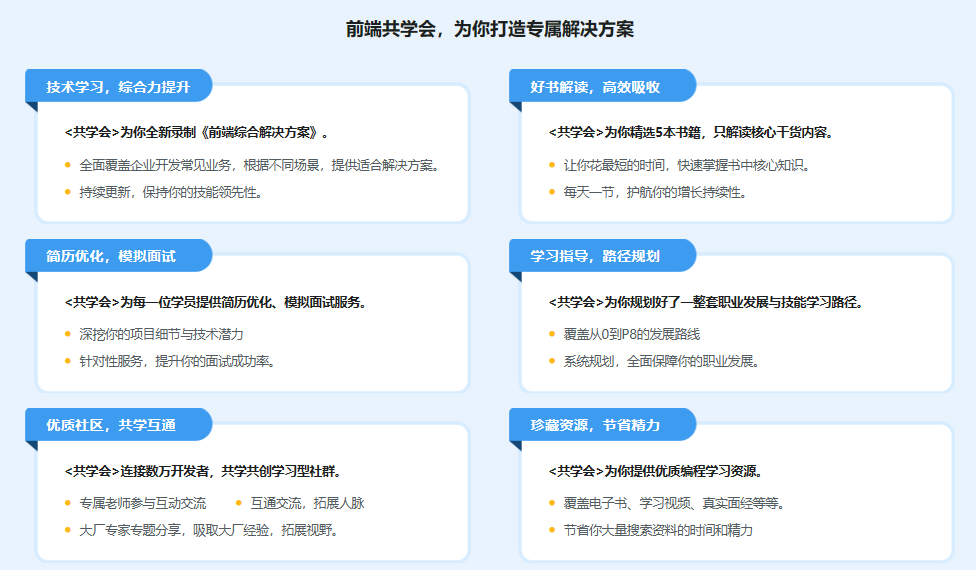Click the 简历优化，模拟面试 card label
Image resolution: width=976 pixels, height=570 pixels.
(x=111, y=256)
